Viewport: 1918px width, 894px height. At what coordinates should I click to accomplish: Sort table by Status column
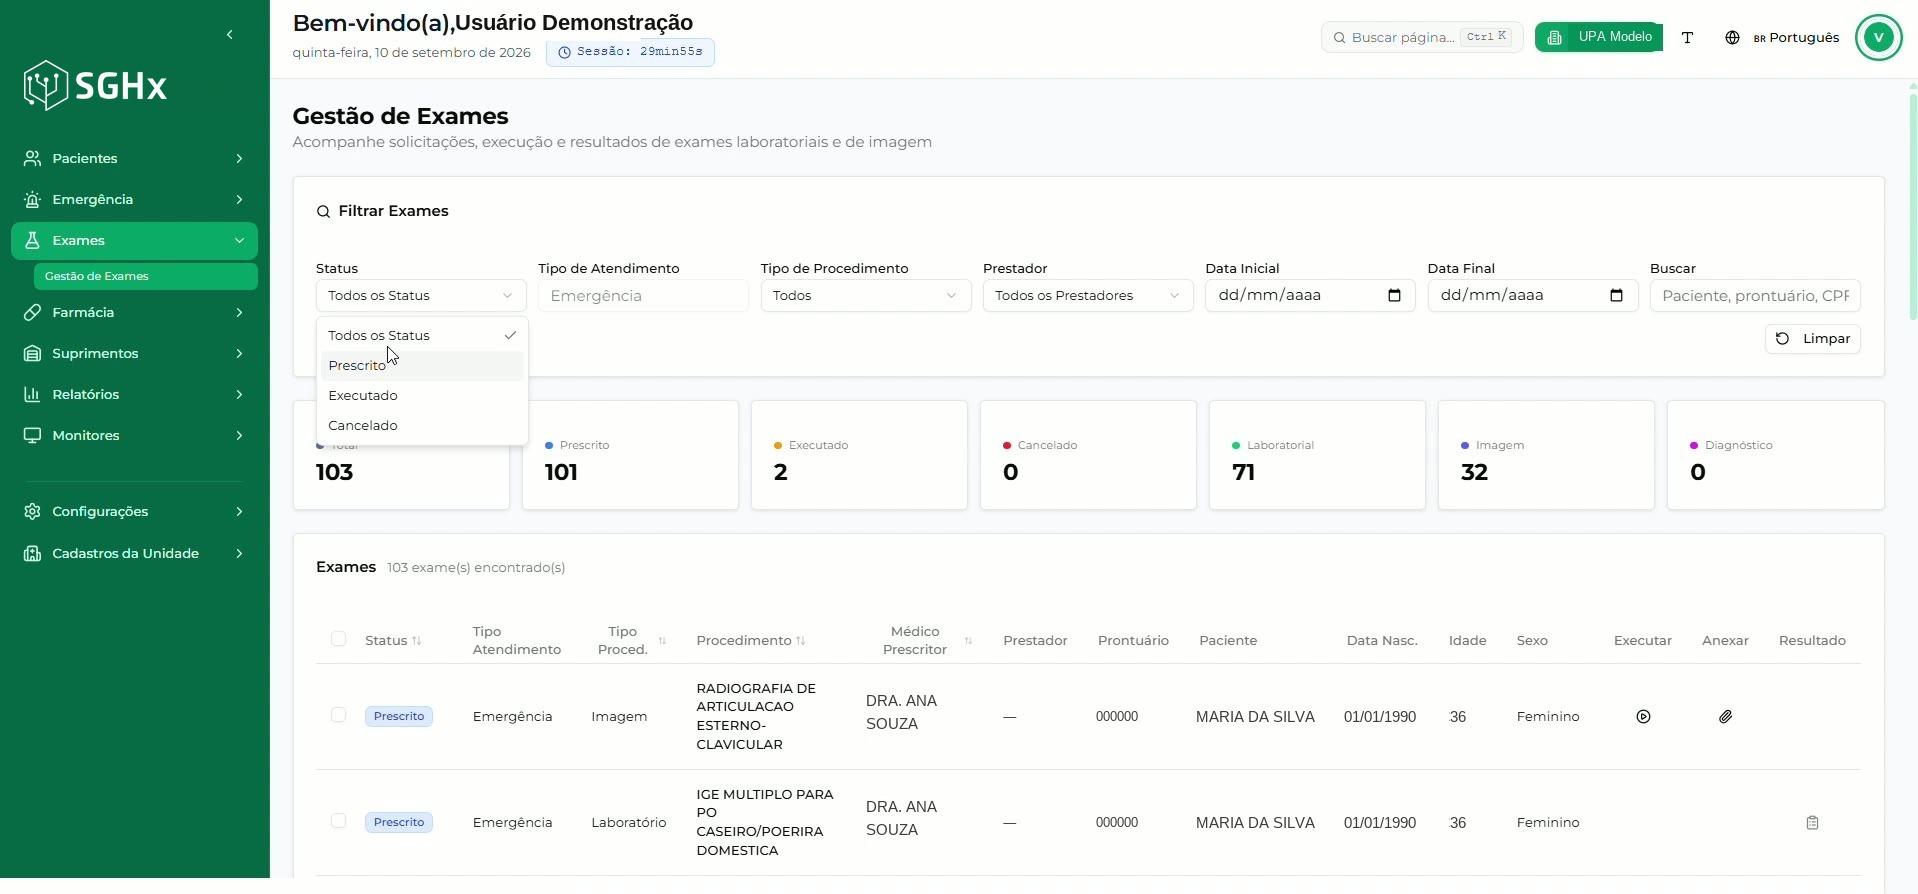(393, 641)
